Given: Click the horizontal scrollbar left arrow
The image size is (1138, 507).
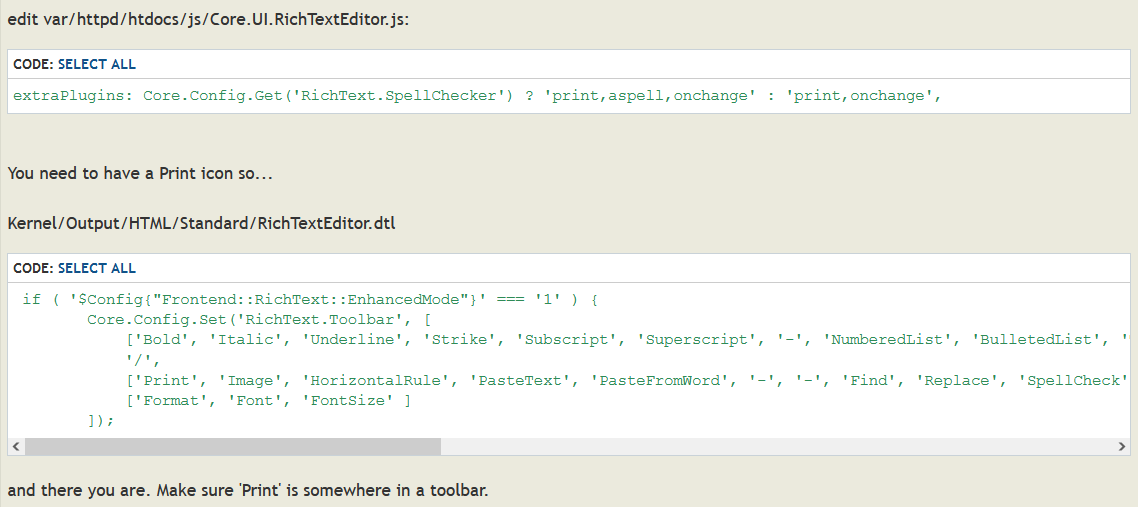Looking at the screenshot, I should (x=15, y=446).
